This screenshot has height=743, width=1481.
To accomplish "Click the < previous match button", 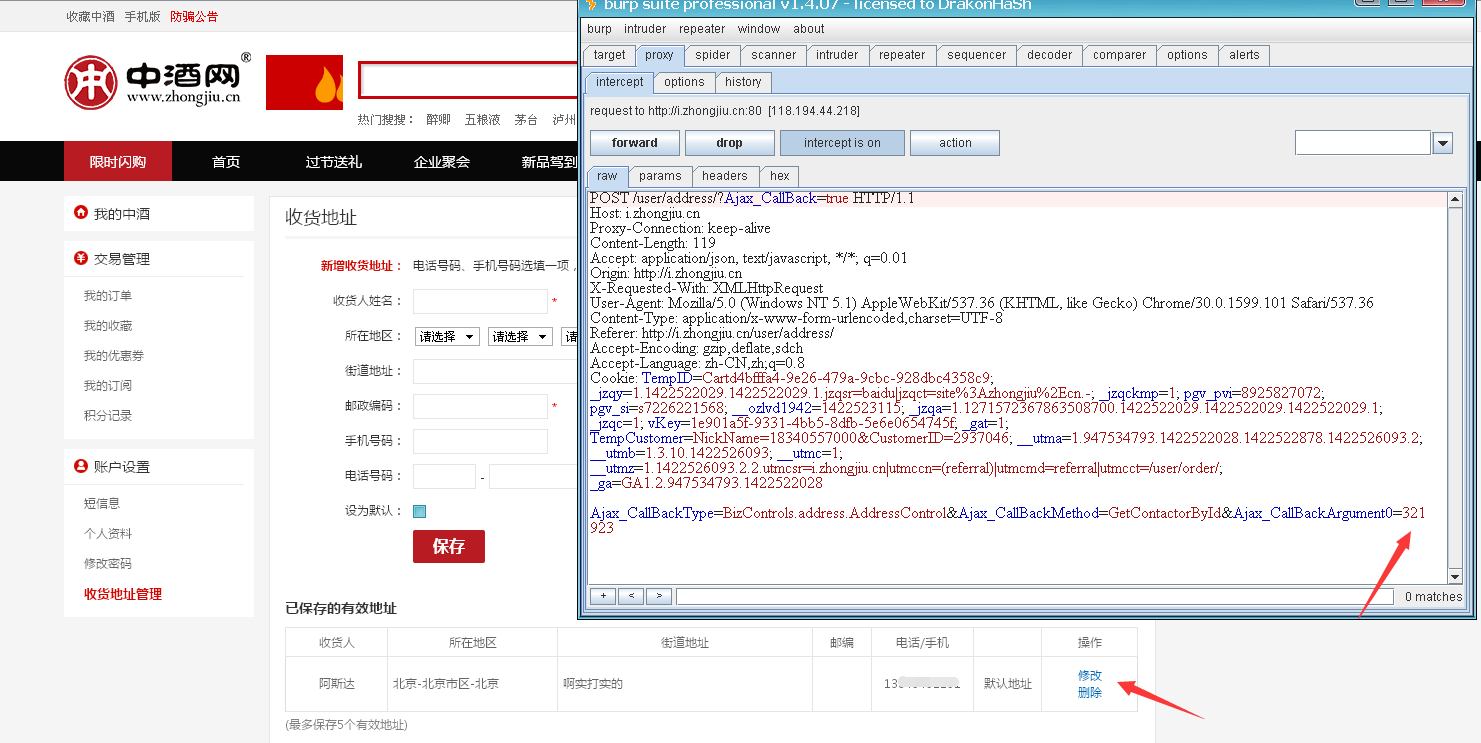I will click(x=630, y=596).
